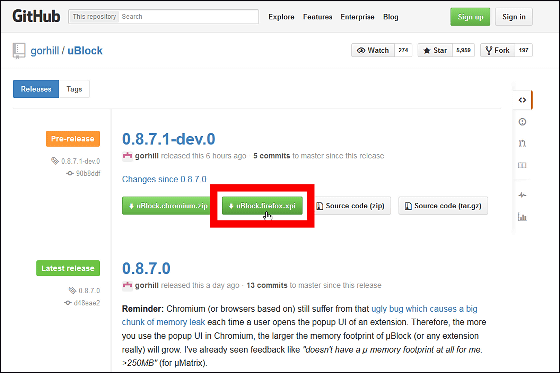Open the Enterprise page
The image size is (560, 373).
(357, 17)
